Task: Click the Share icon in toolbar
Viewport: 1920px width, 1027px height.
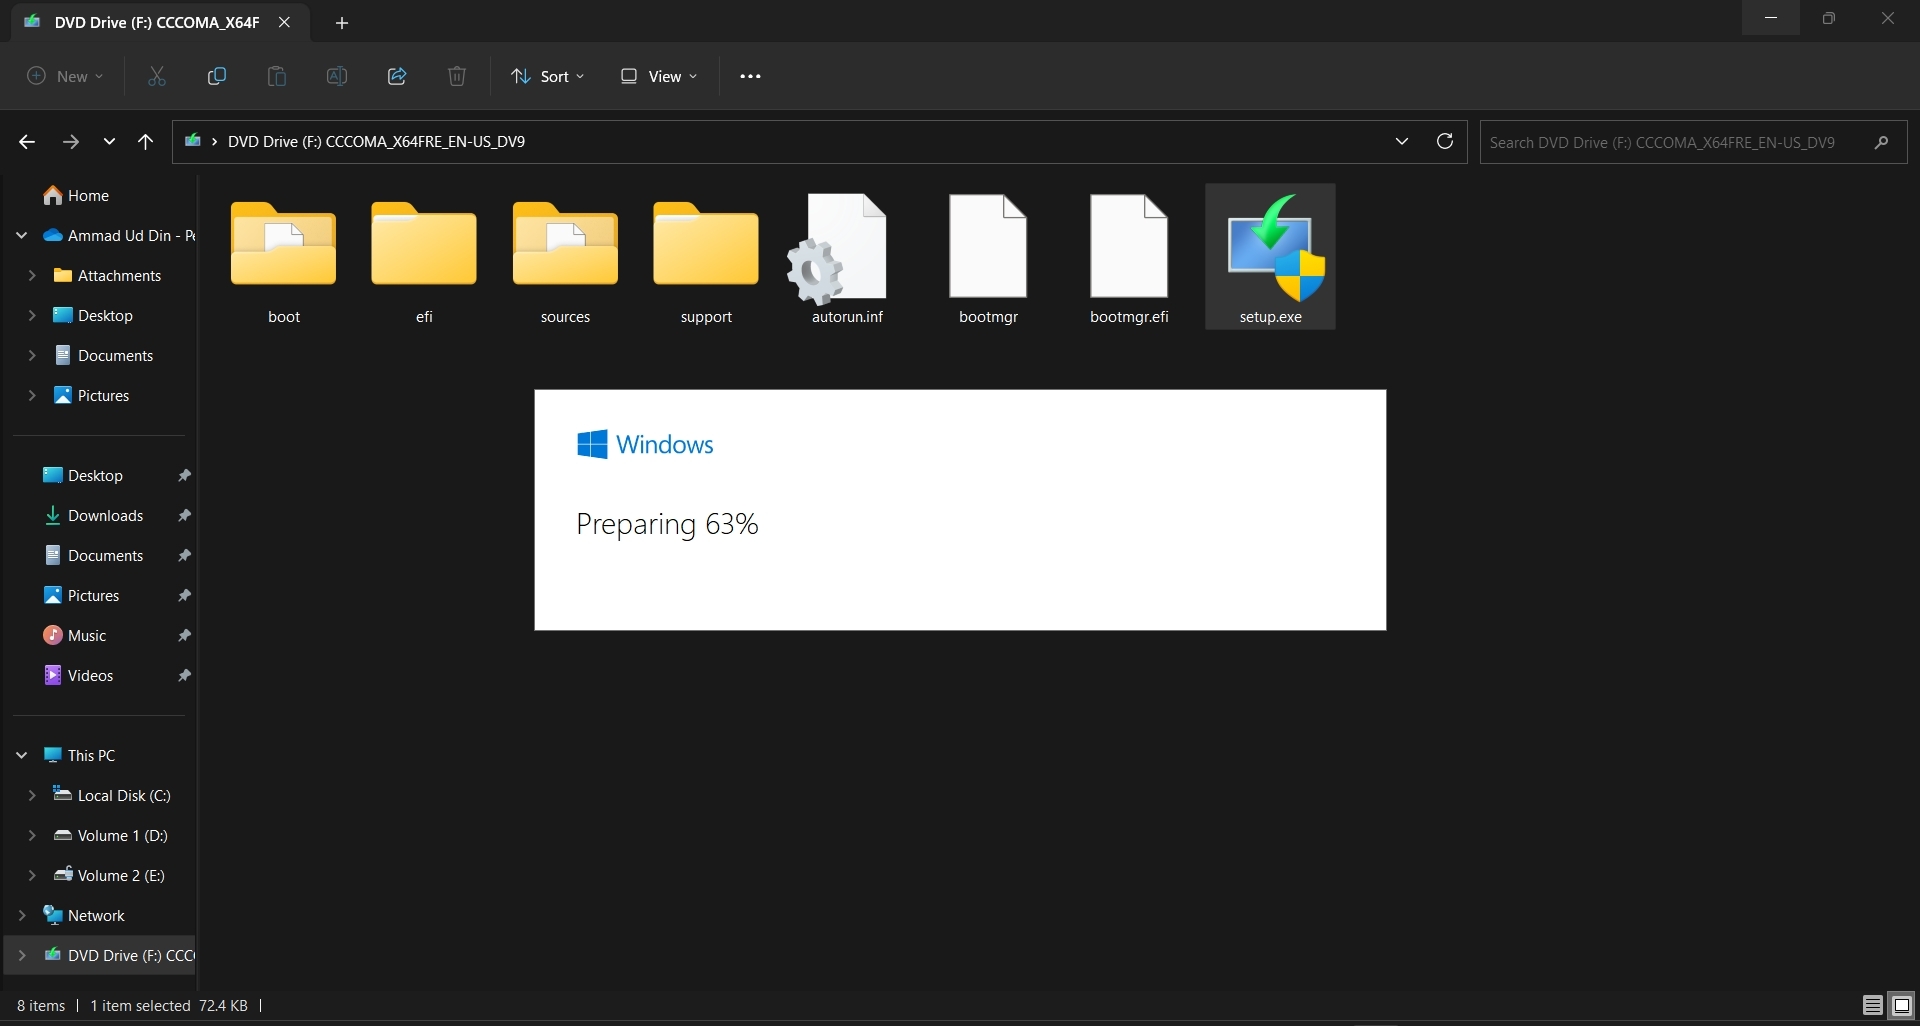Action: [x=397, y=77]
